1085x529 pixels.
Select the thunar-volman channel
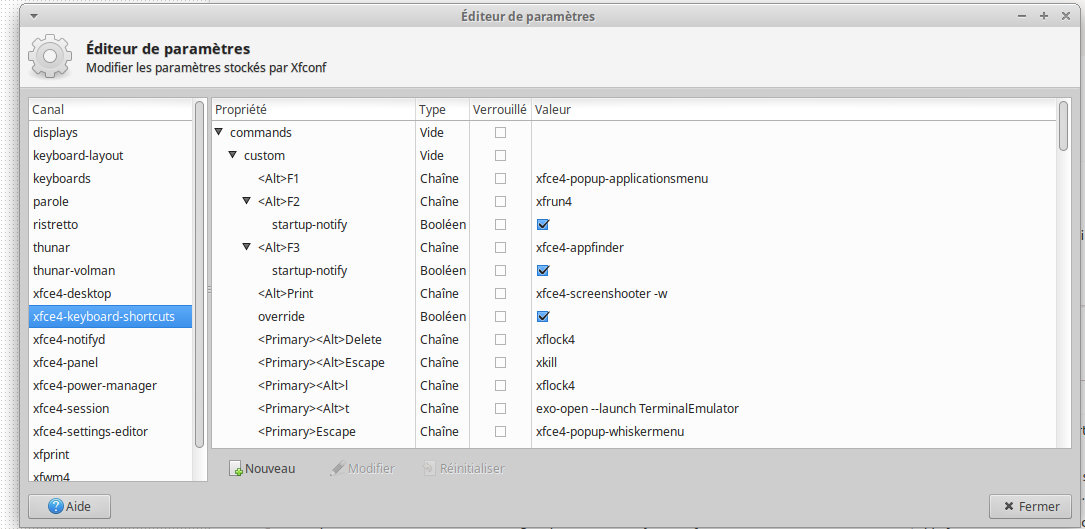pos(74,270)
